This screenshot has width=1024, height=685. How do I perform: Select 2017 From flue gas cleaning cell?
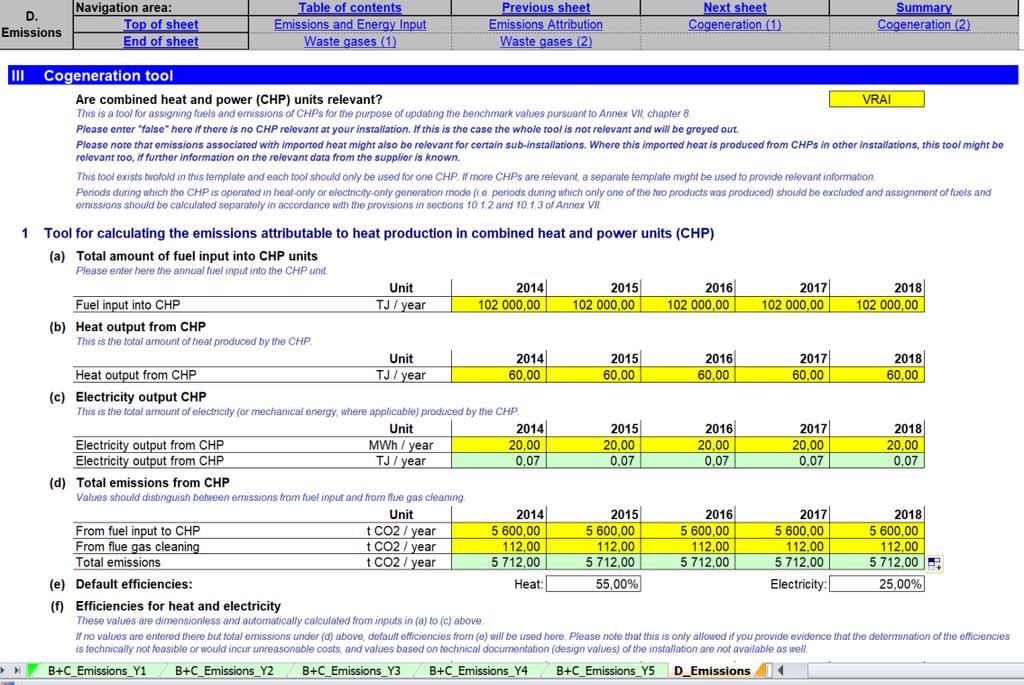click(782, 547)
